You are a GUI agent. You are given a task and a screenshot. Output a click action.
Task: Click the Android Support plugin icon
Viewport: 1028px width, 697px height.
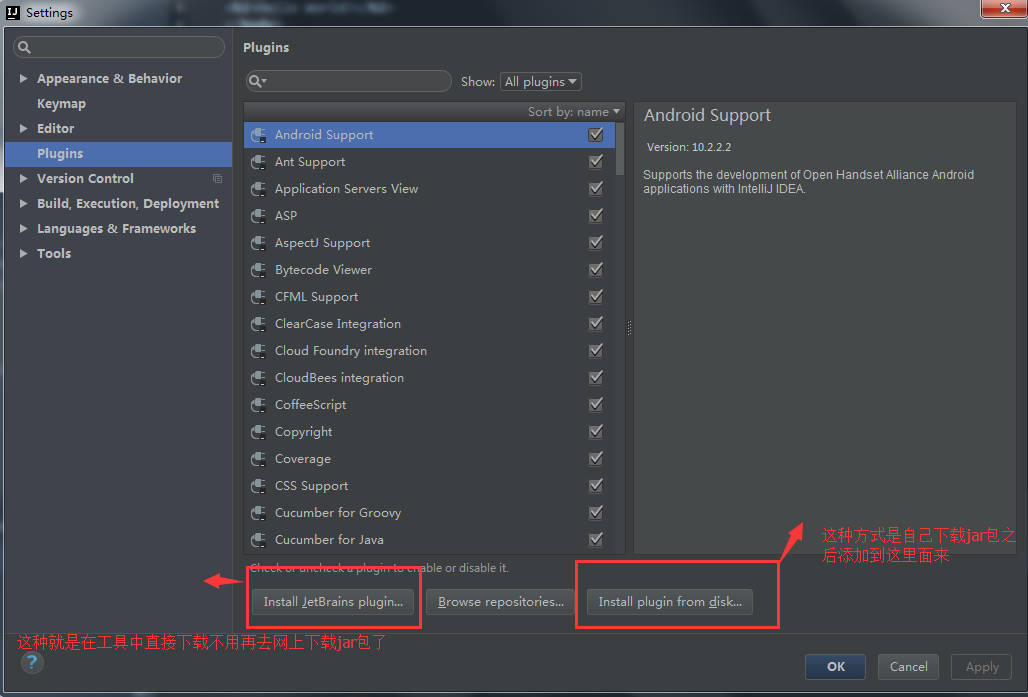[258, 135]
